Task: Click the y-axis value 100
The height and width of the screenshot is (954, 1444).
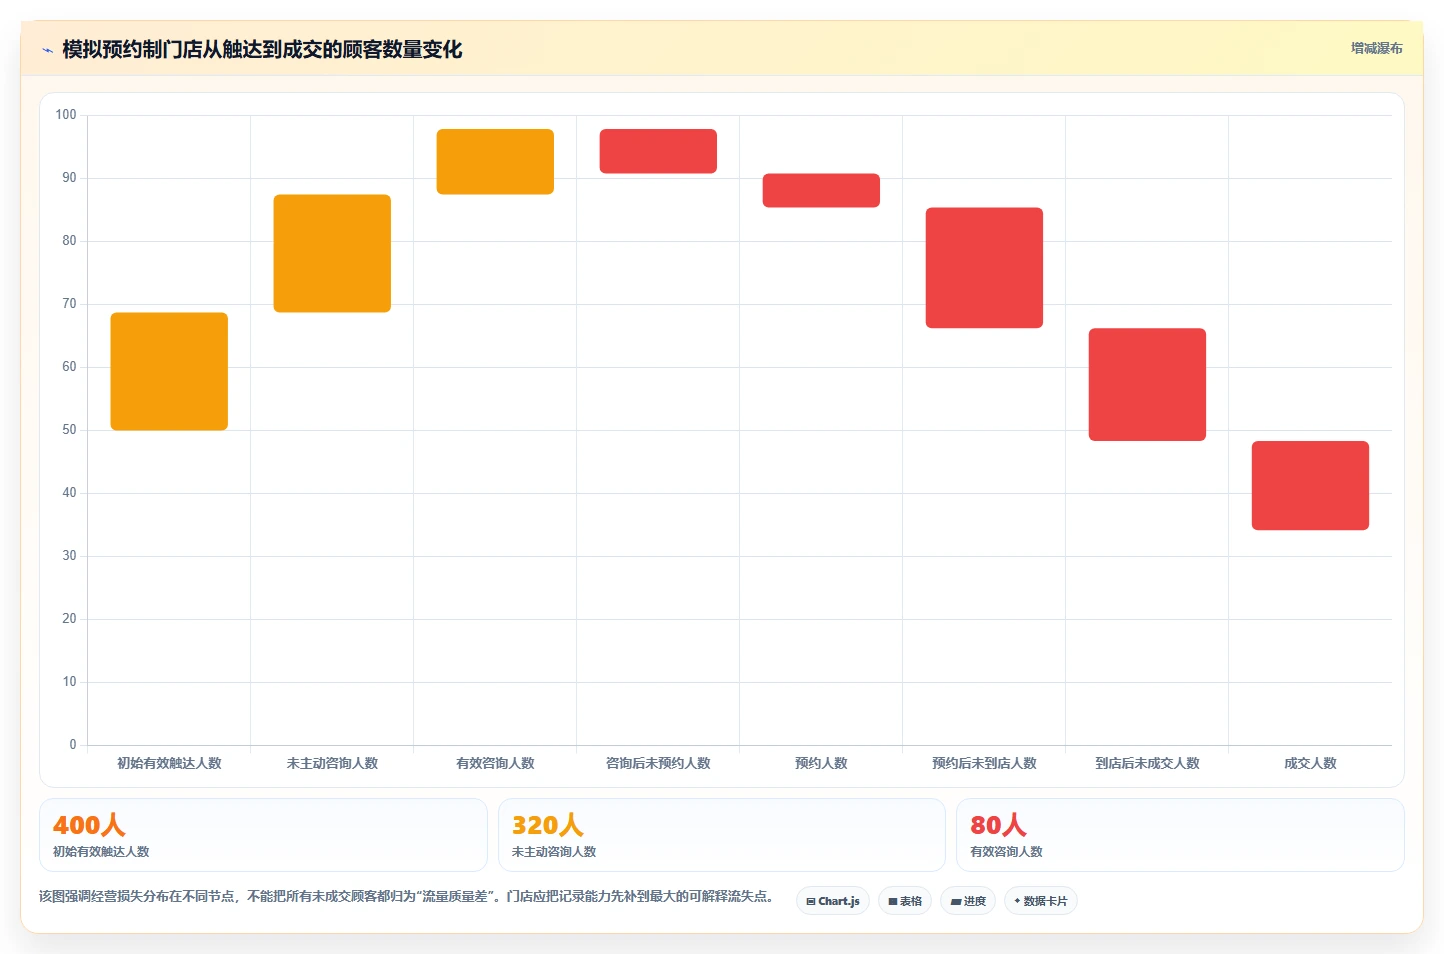Action: tap(66, 115)
